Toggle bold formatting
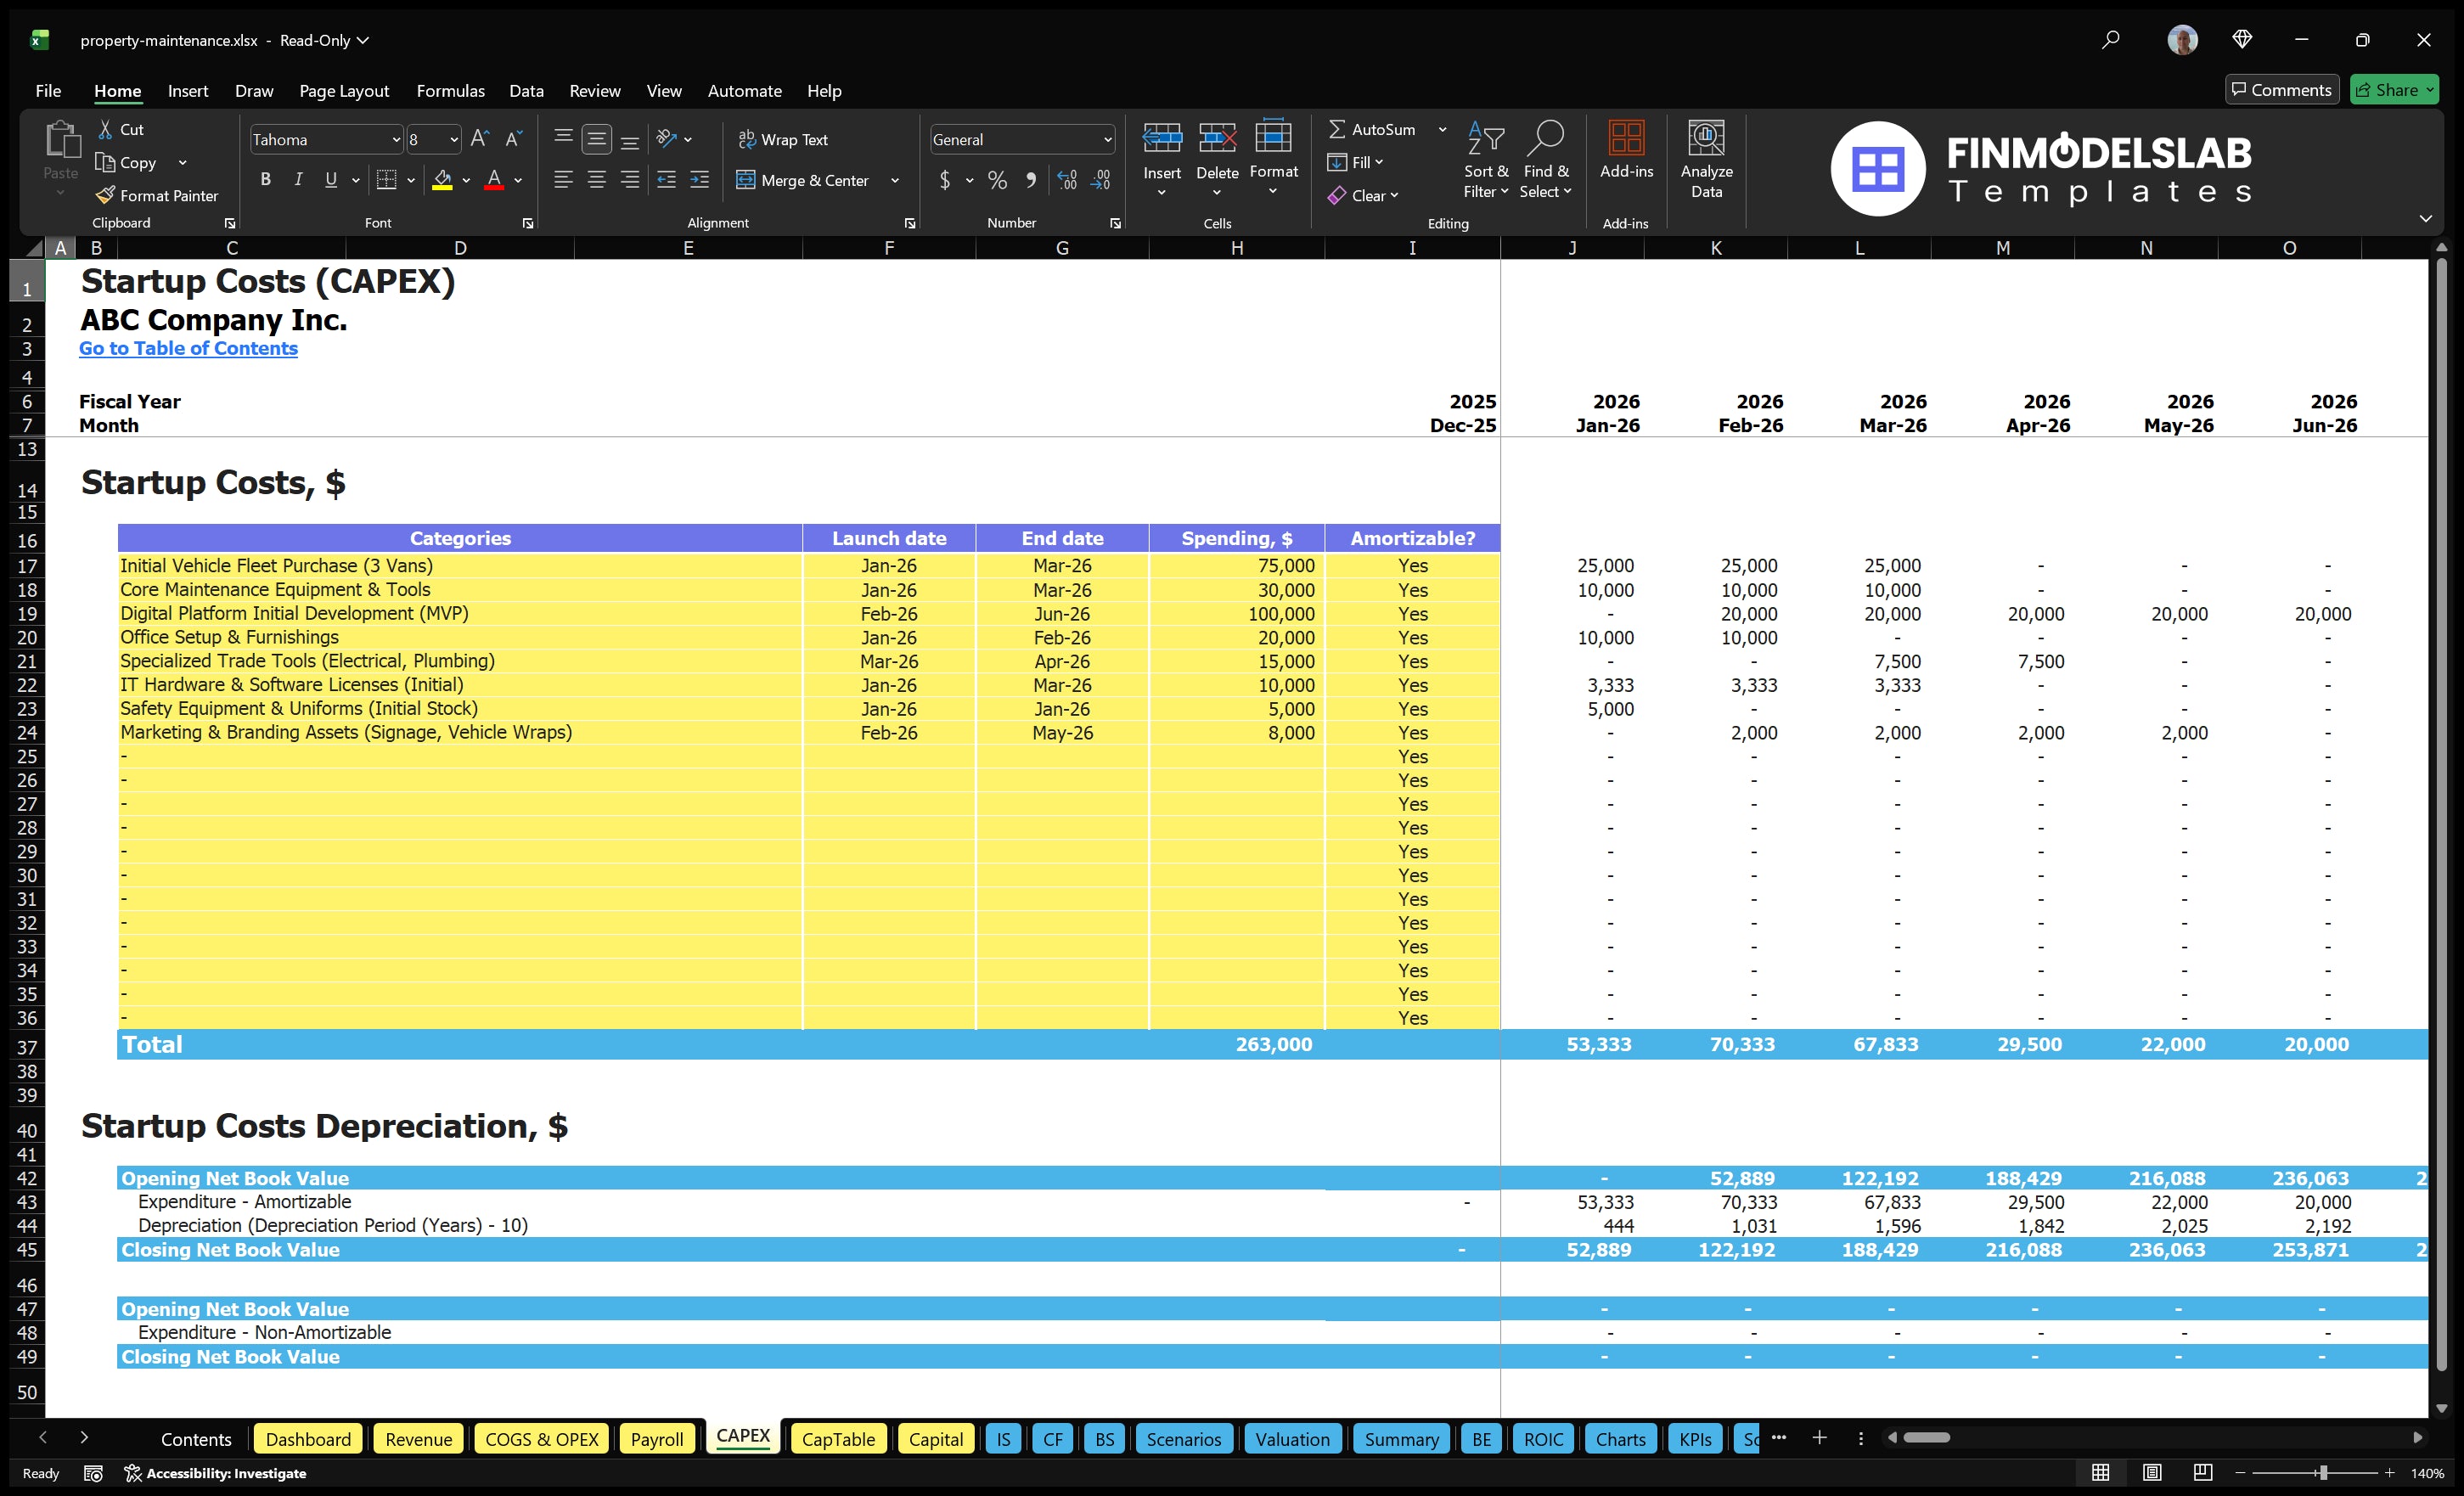The height and width of the screenshot is (1496, 2464). pos(265,180)
